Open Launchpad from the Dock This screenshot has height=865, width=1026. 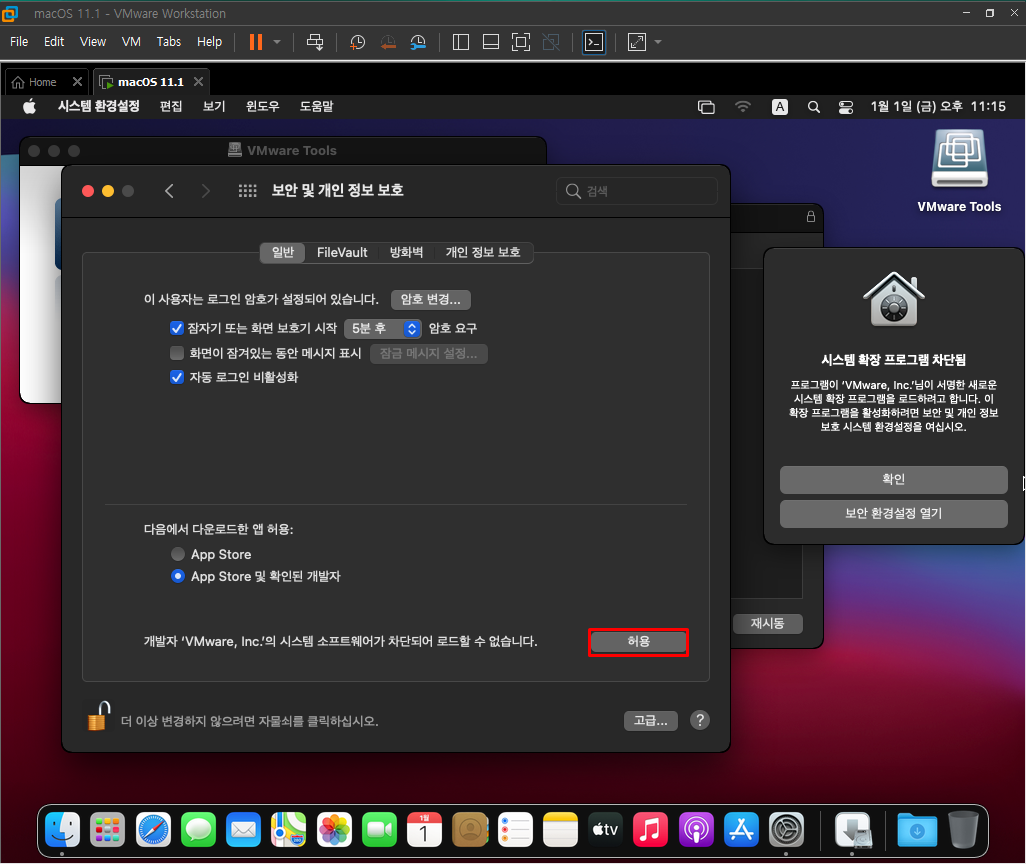coord(107,830)
